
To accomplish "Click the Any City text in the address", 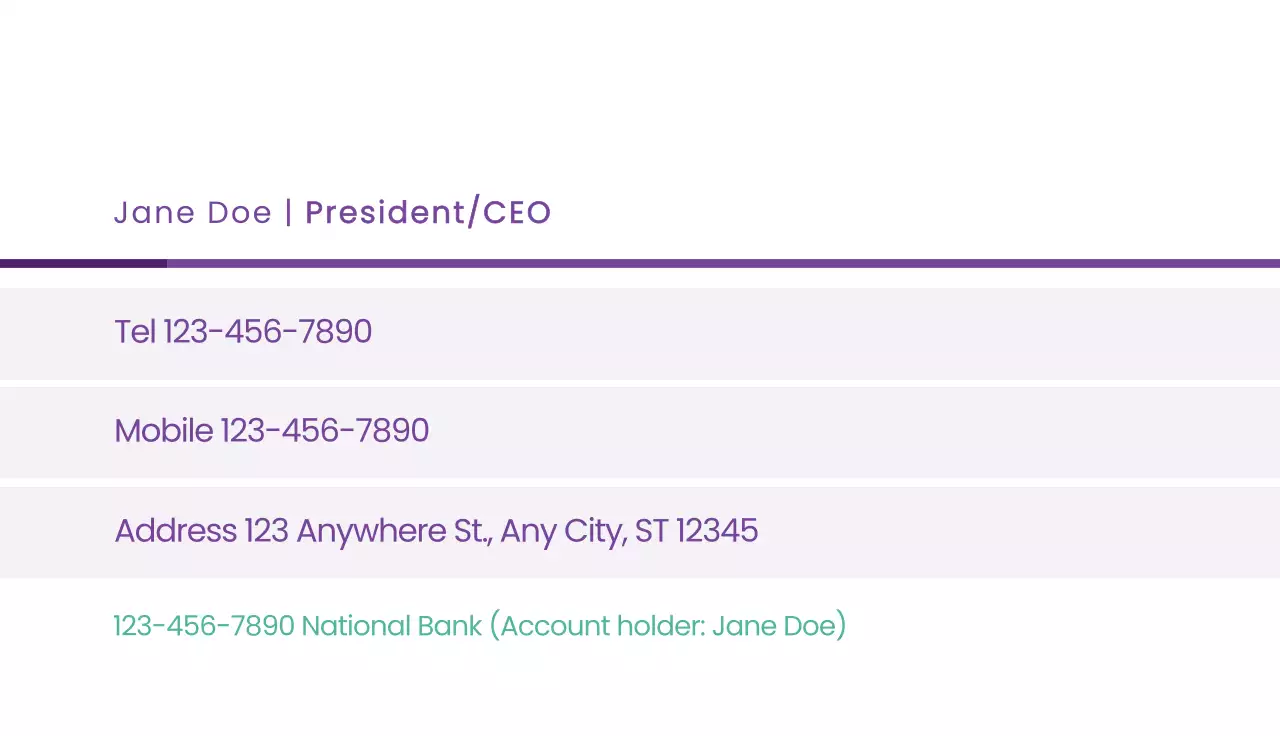I will pos(562,531).
